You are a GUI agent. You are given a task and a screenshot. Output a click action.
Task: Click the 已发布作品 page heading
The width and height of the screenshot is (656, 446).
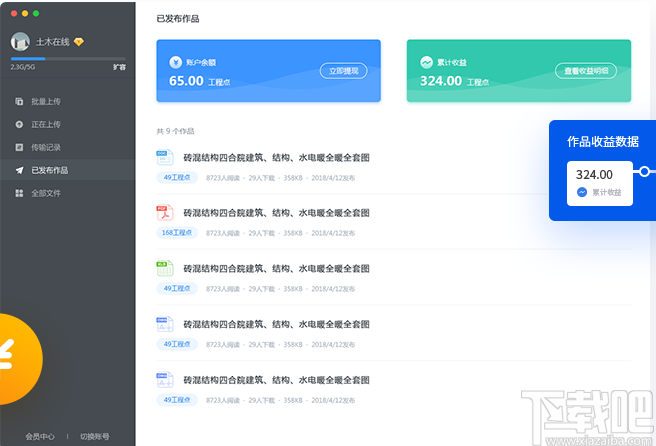pos(178,19)
